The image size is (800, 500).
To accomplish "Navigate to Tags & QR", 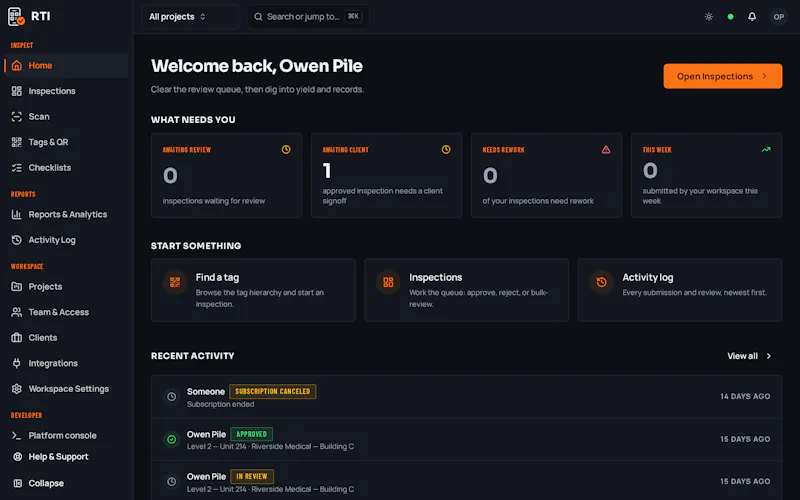I will pos(66,142).
